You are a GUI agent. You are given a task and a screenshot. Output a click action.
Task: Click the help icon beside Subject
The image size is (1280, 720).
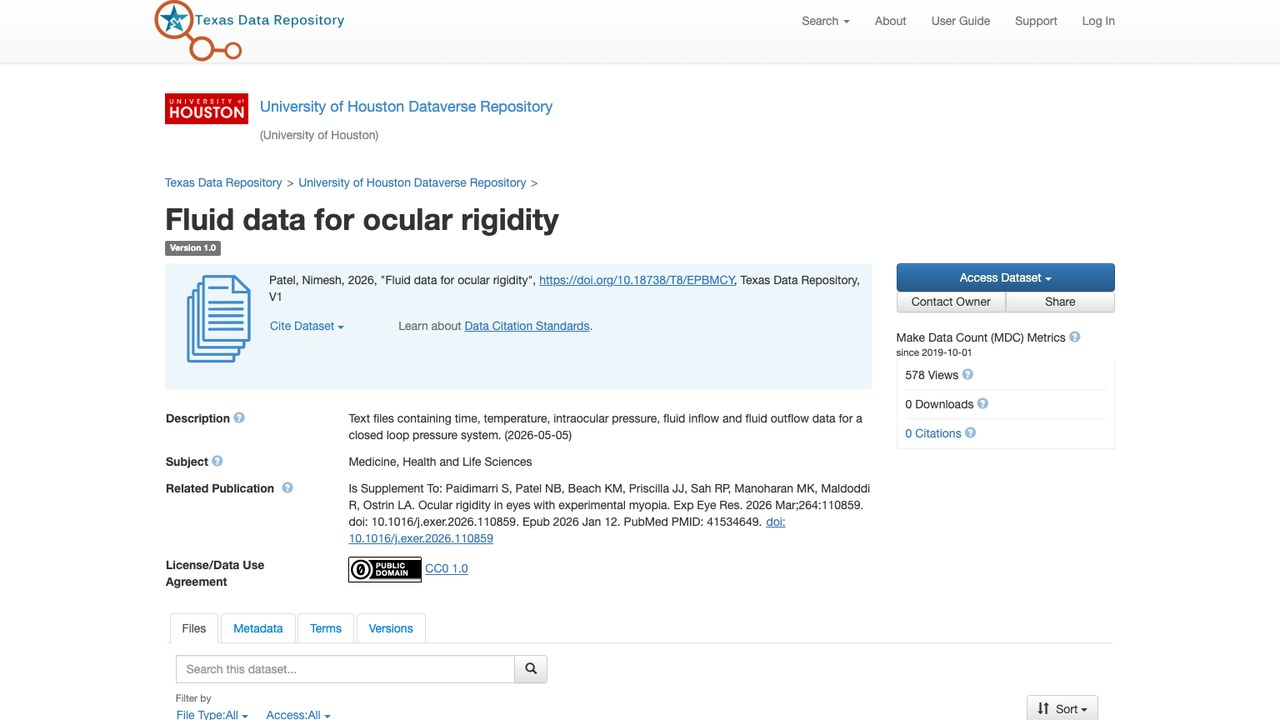coord(217,461)
